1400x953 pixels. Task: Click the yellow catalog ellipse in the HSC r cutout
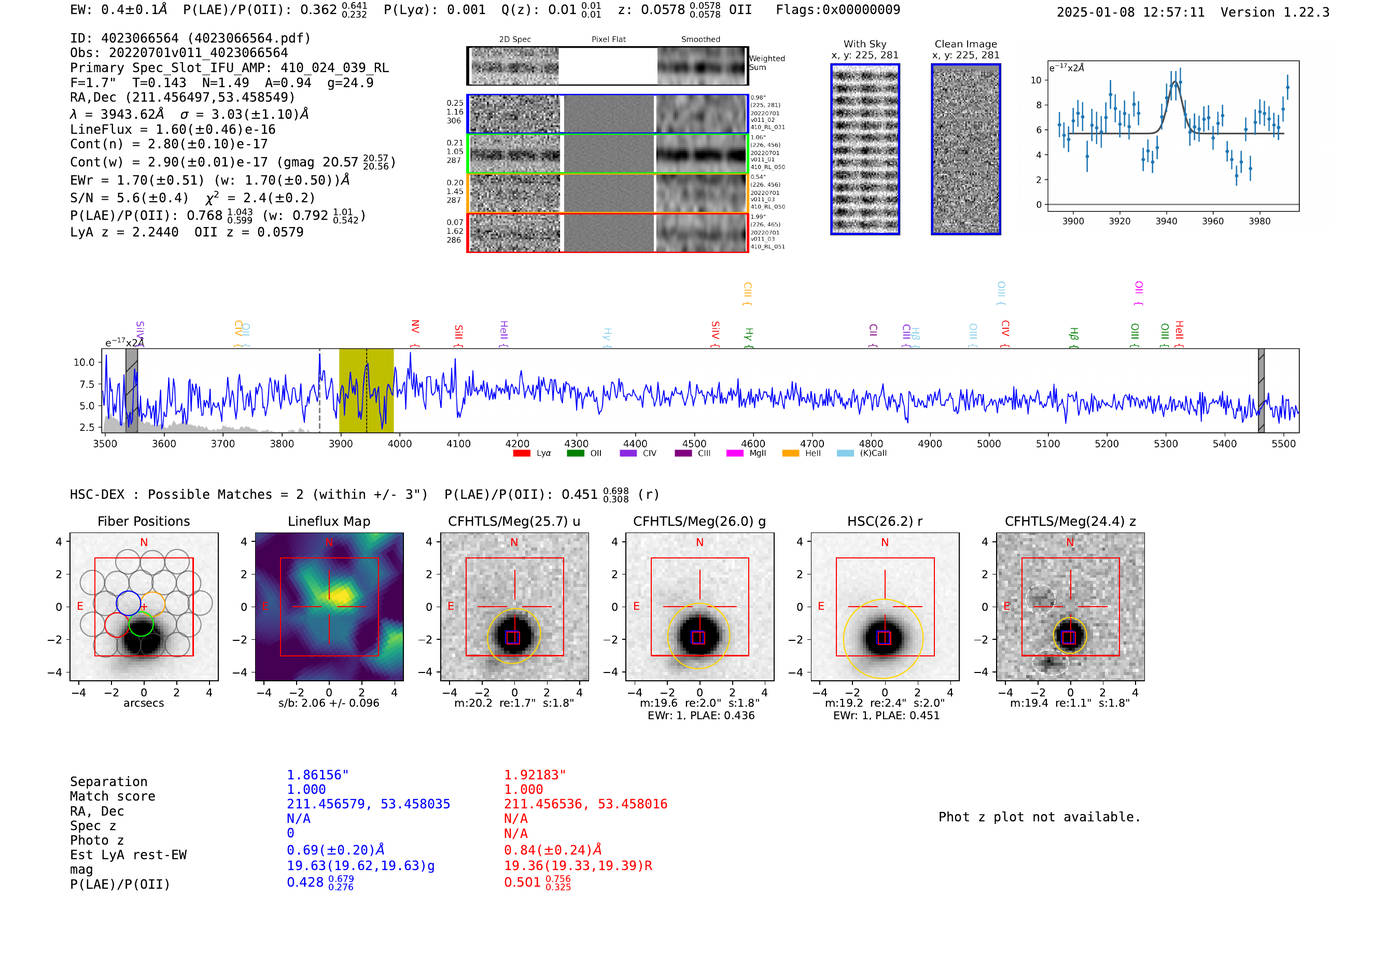click(884, 638)
